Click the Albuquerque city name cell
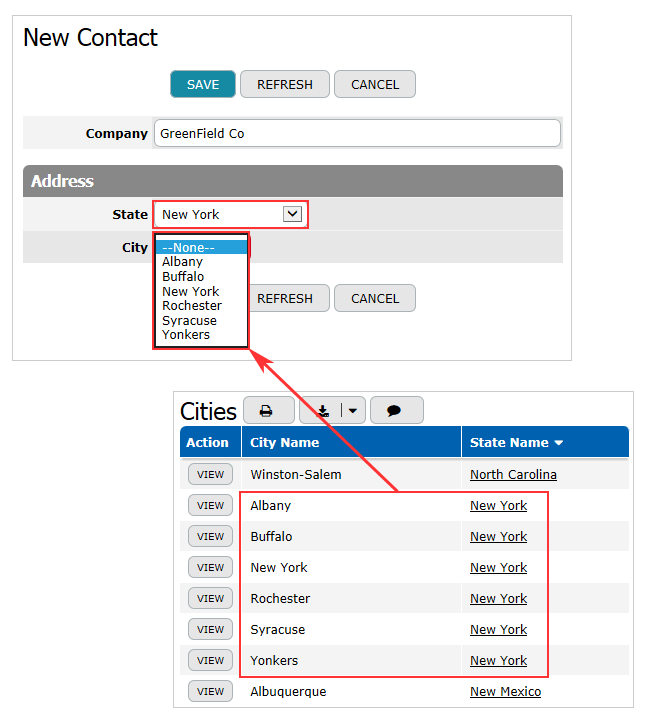653x718 pixels. 351,691
